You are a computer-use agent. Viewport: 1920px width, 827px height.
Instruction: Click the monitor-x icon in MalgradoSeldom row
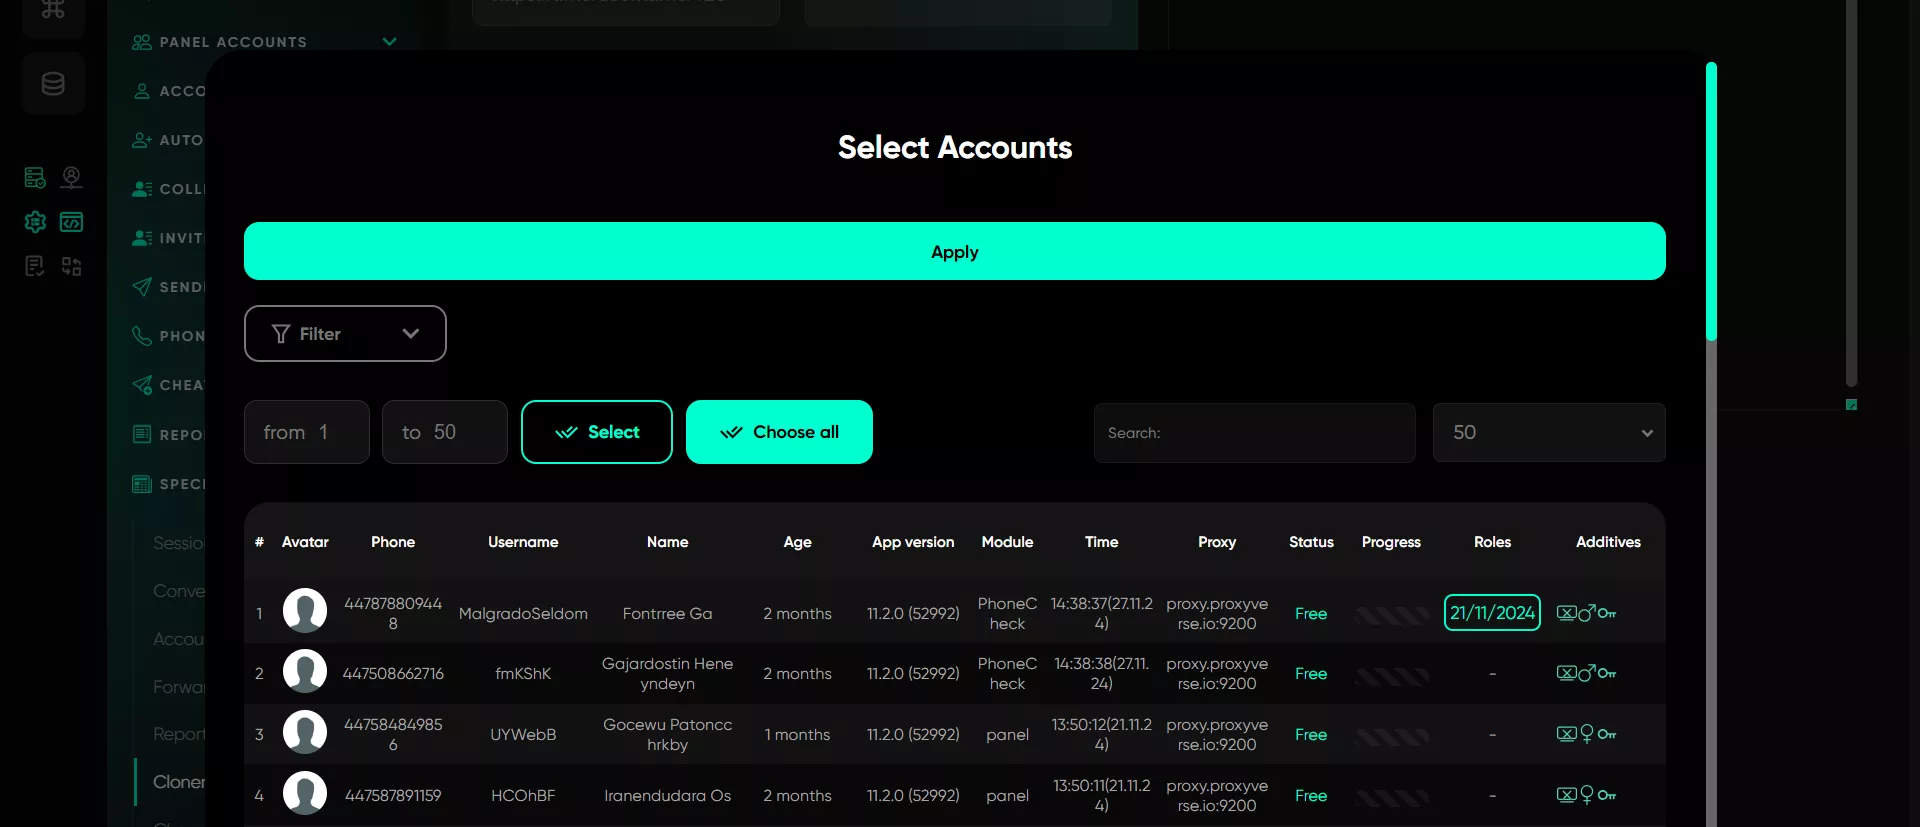click(1566, 613)
